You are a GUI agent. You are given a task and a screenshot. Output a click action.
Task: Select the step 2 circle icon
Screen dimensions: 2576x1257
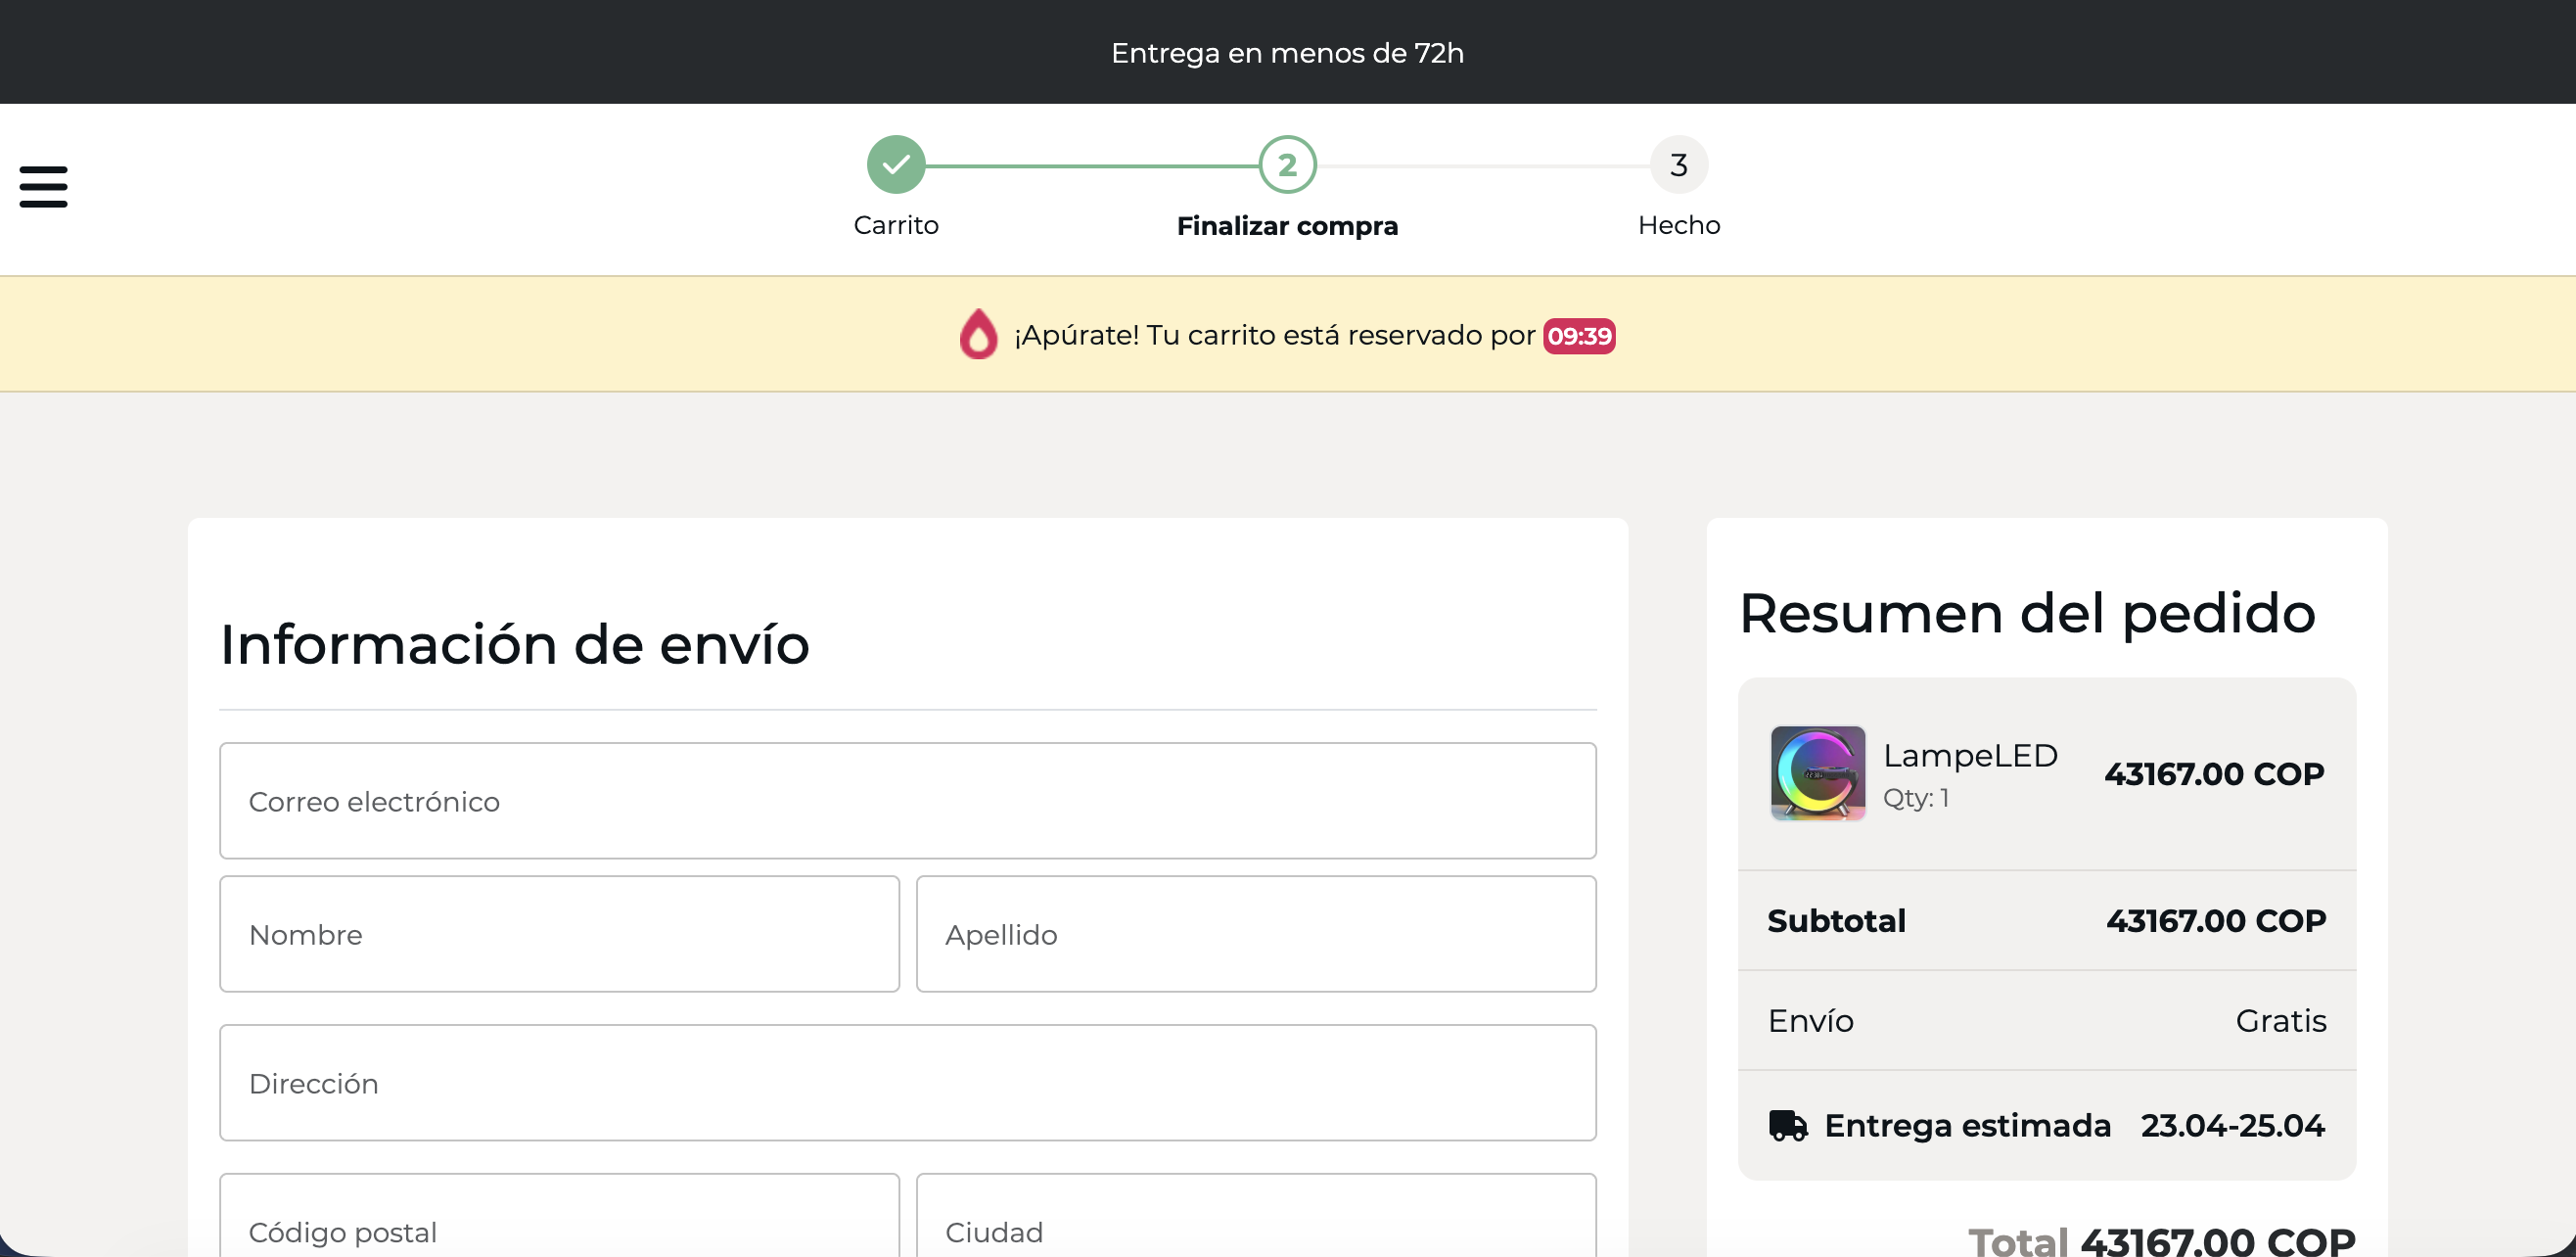[1287, 165]
